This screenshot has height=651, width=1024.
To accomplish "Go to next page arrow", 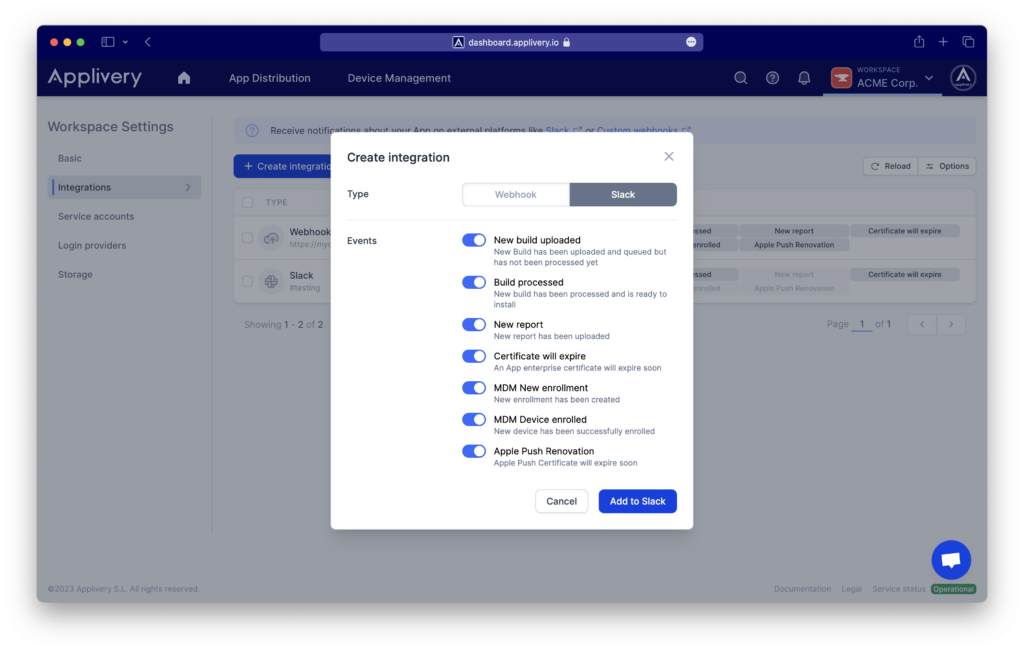I will (951, 324).
